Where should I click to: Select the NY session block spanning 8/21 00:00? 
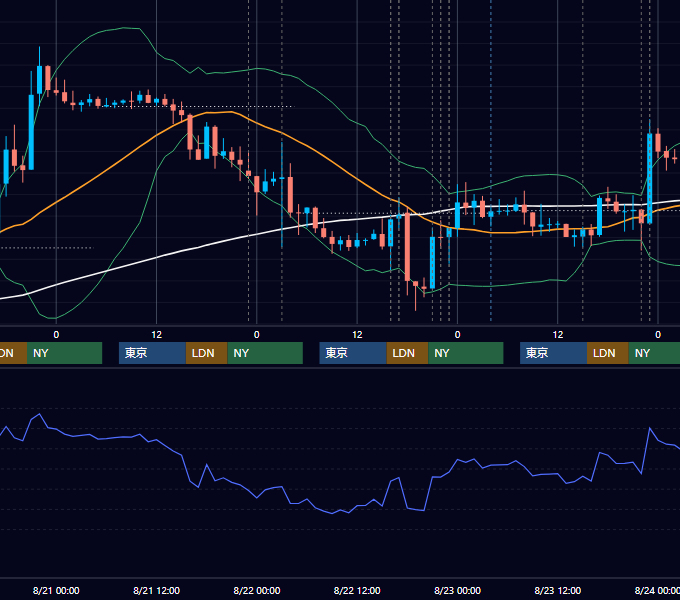(64, 353)
